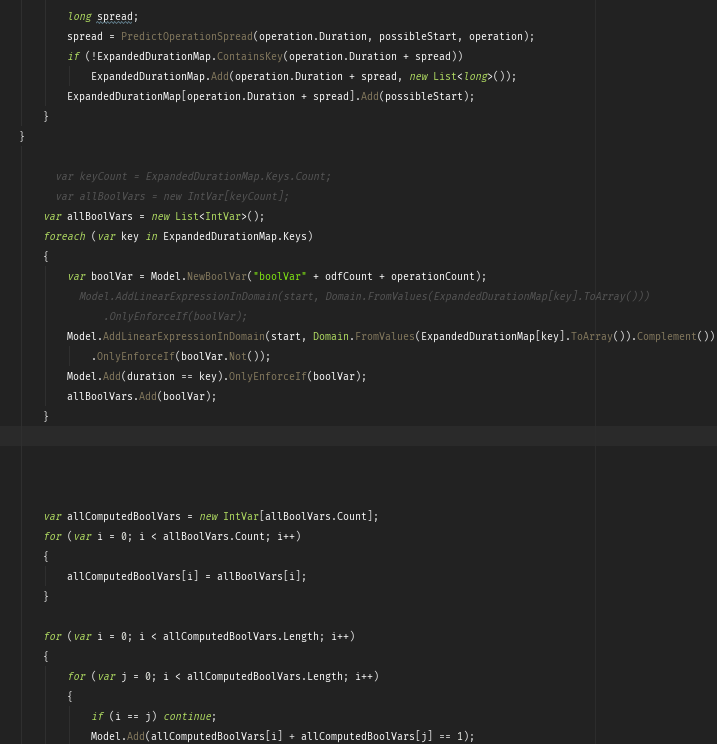Click the 'if (i == j)' condition
Viewport: 717px width, 744px height.
(x=124, y=716)
